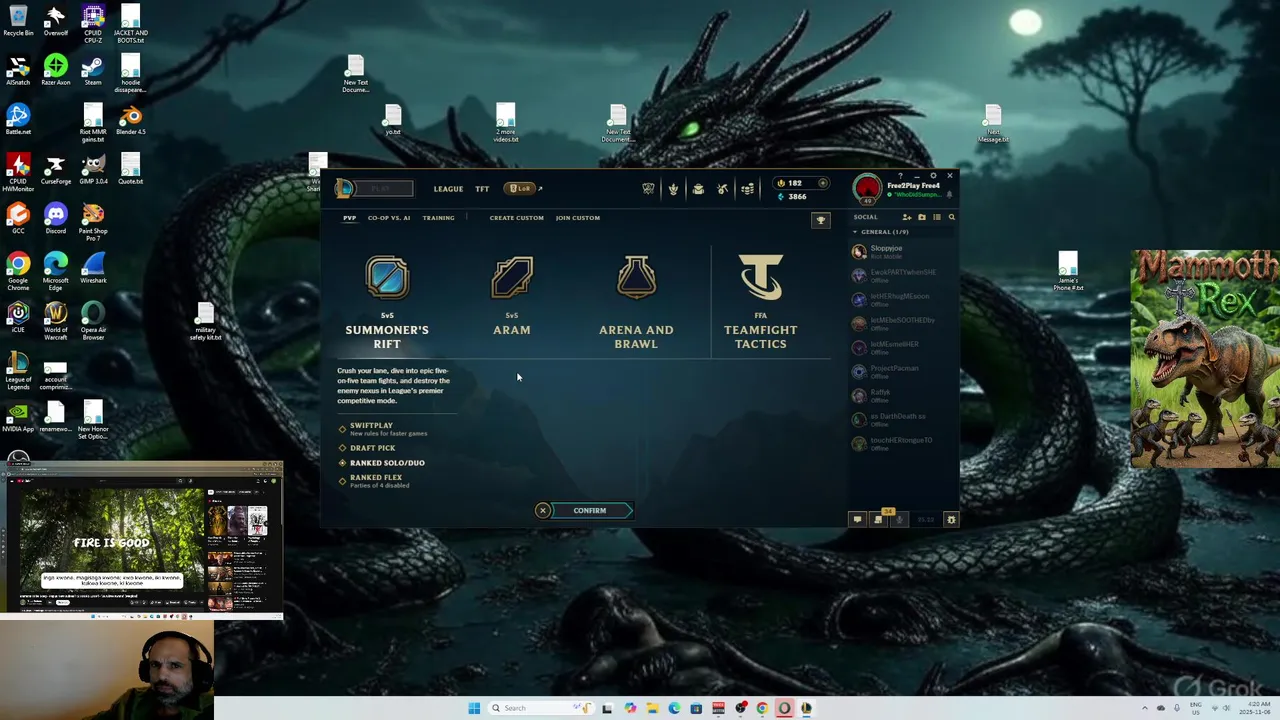Click the League of Legends logo home icon
1280x720 pixels.
click(x=344, y=188)
